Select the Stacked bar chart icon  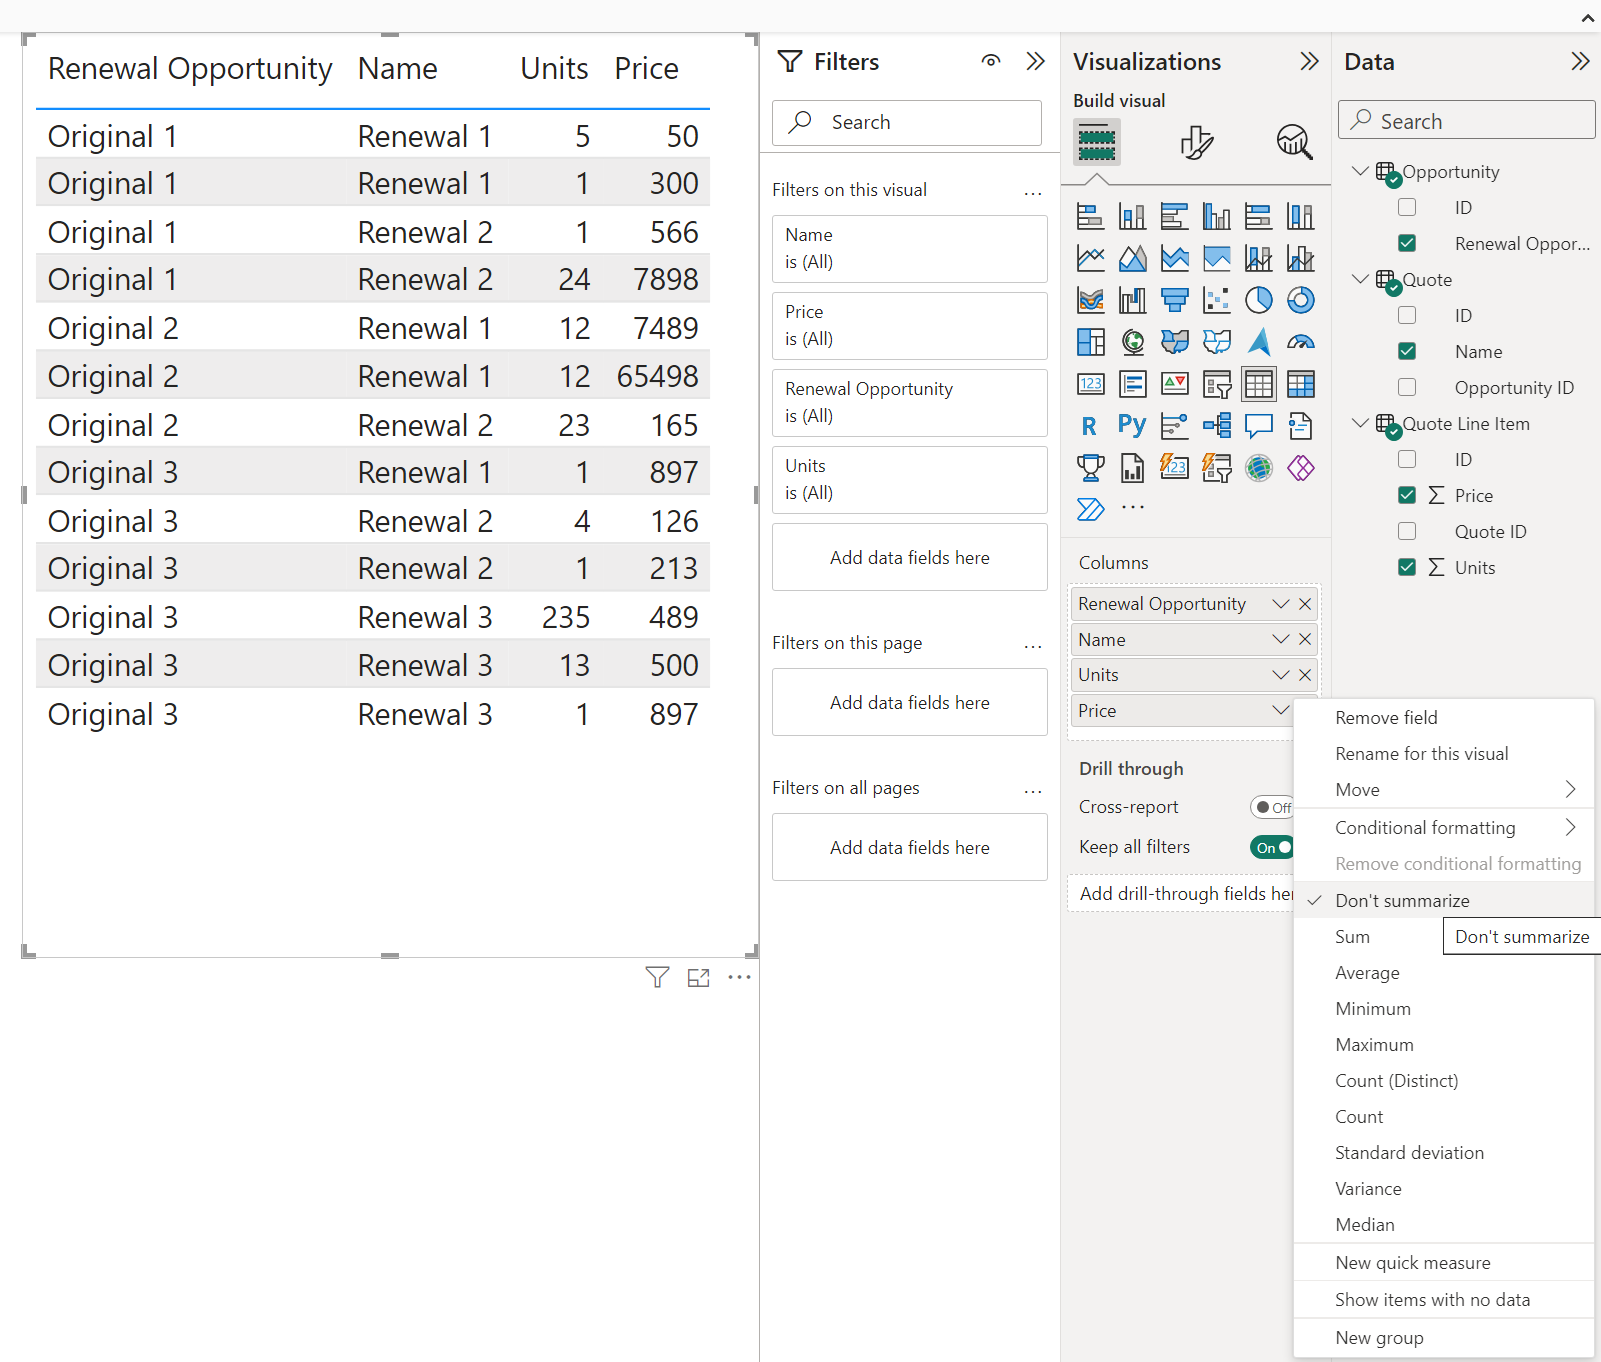tap(1090, 216)
